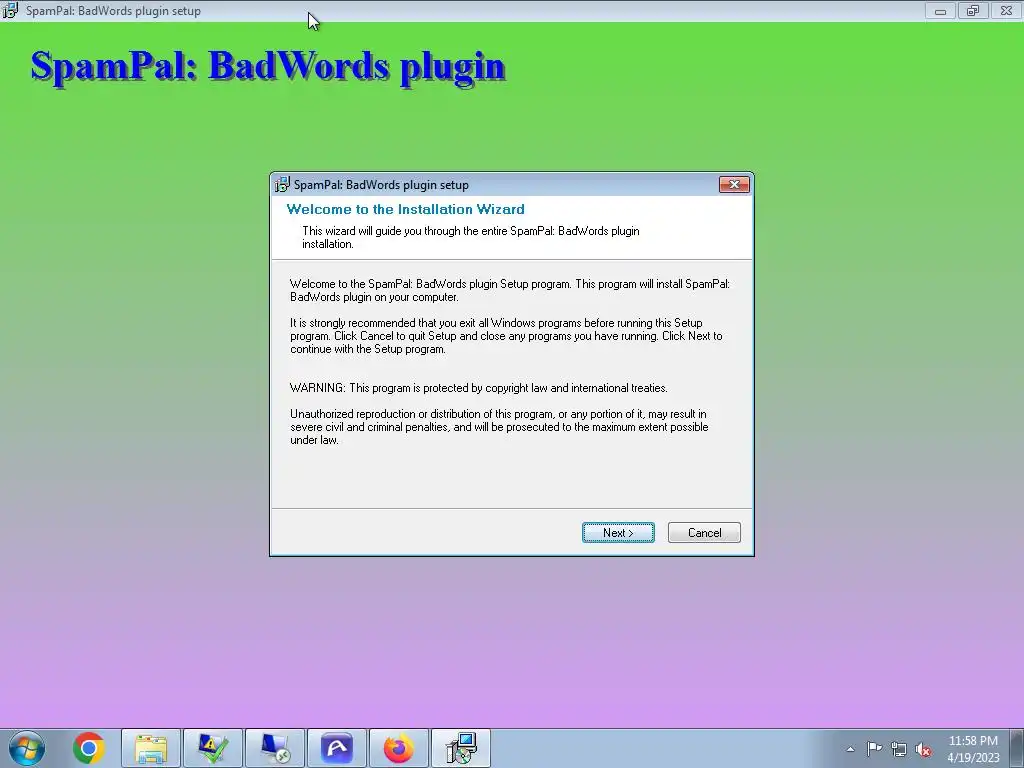
Task: Restore down the setup background window
Action: 973,10
